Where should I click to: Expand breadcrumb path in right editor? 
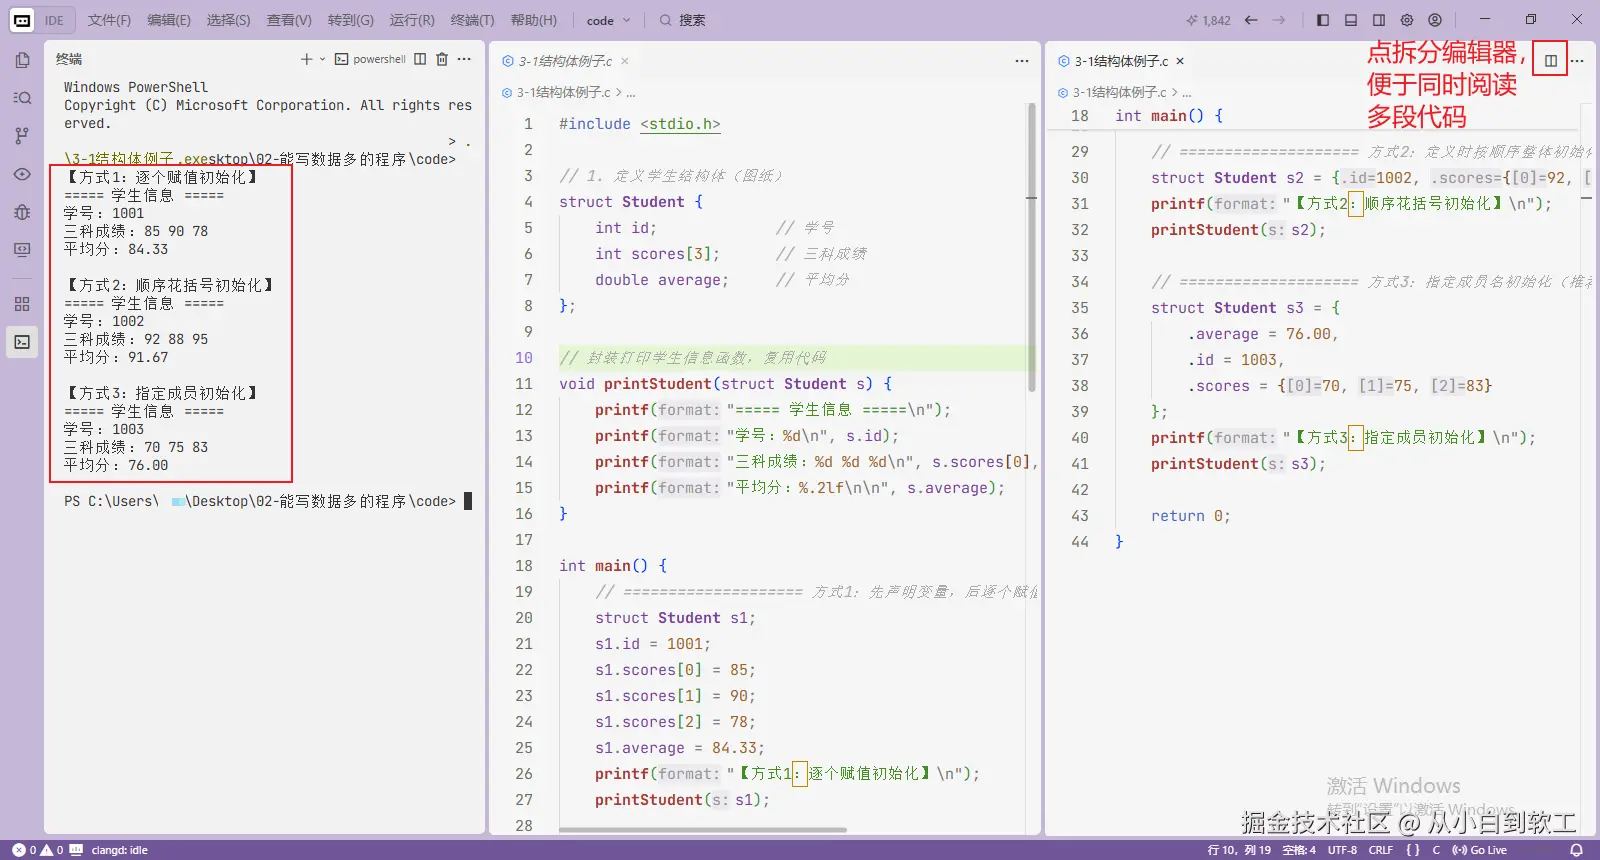1187,92
